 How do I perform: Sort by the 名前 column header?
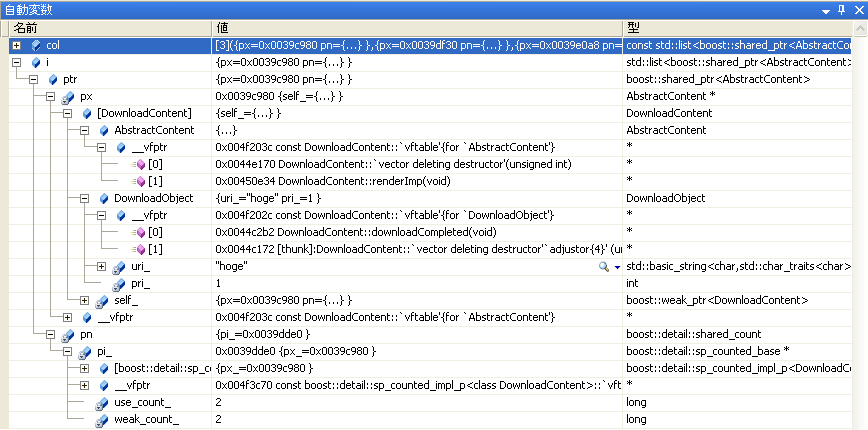pos(111,28)
